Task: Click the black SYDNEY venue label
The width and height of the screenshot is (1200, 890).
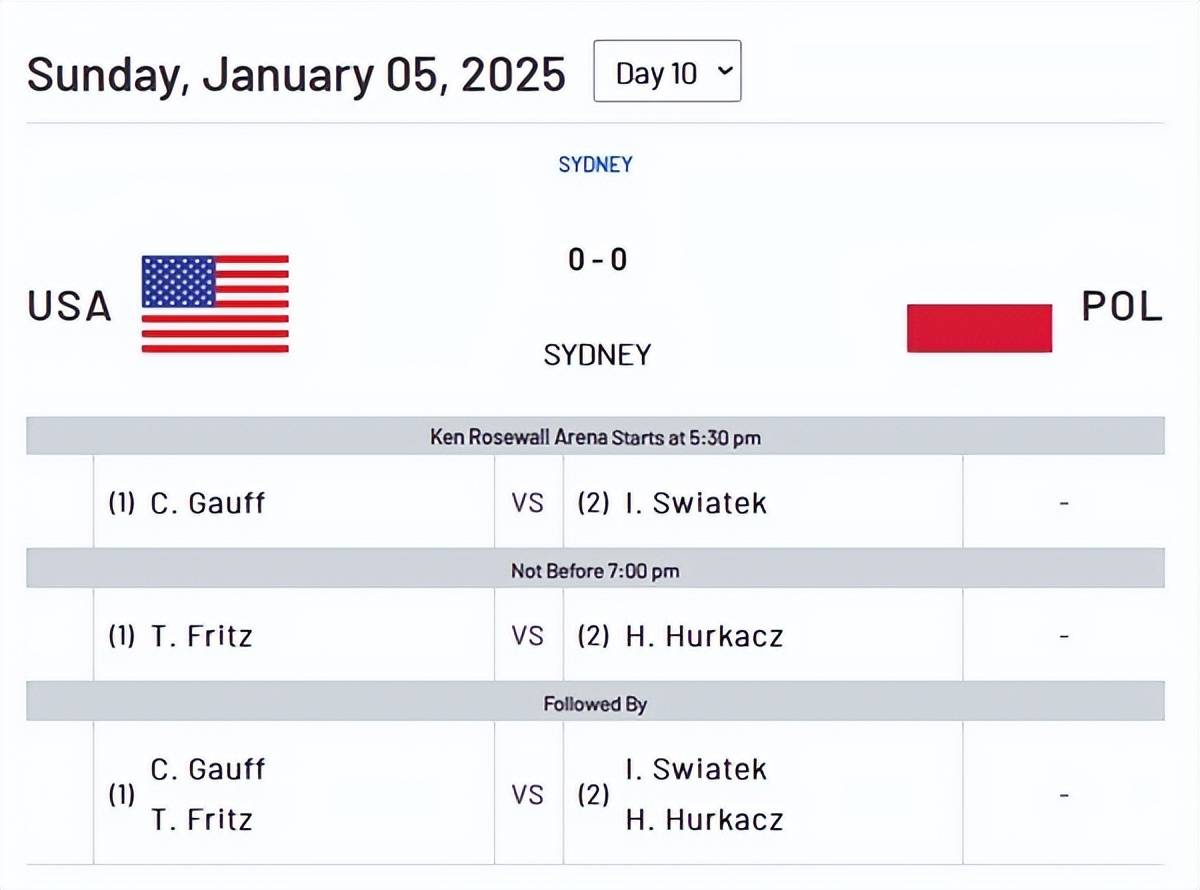Action: (597, 354)
